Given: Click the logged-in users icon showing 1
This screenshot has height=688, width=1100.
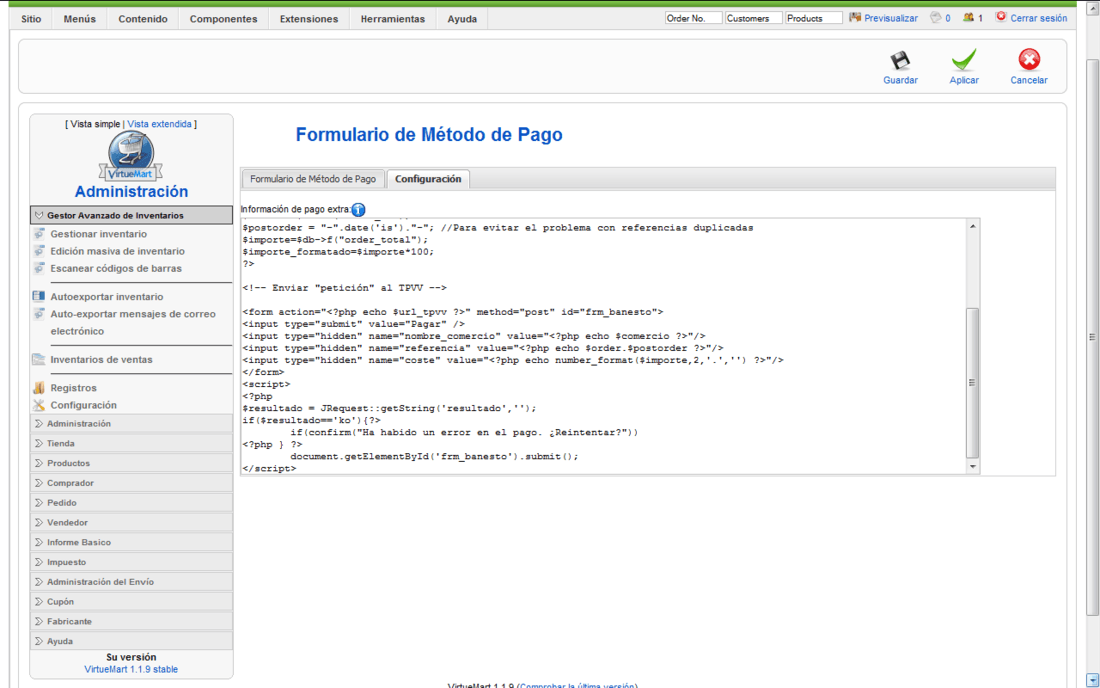Looking at the screenshot, I should click(x=968, y=18).
